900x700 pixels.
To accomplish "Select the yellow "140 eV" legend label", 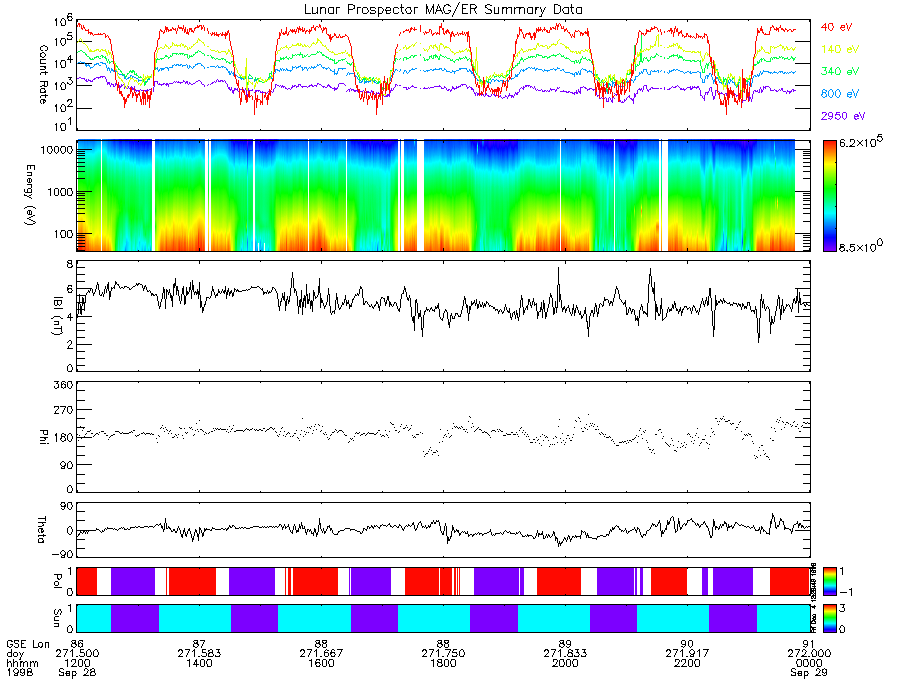I will coord(840,49).
